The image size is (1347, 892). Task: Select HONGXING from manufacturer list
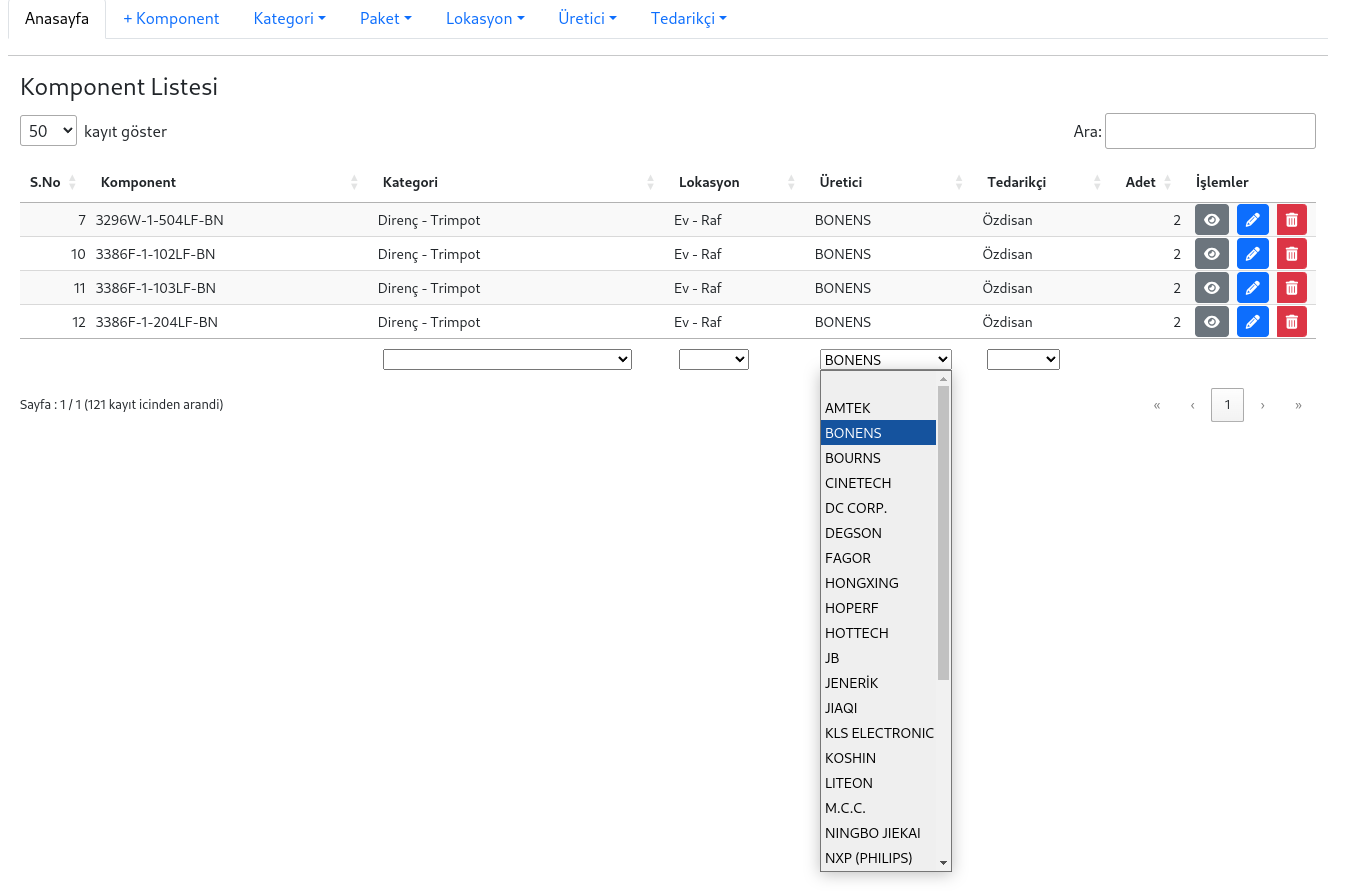pyautogui.click(x=878, y=583)
